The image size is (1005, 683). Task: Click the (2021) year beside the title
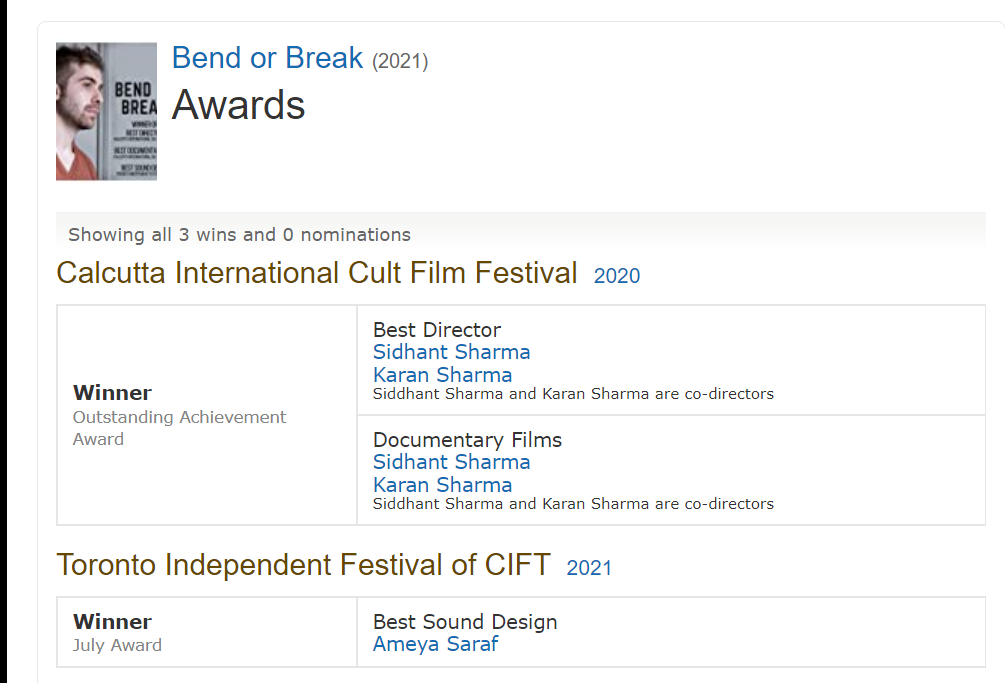(x=400, y=62)
